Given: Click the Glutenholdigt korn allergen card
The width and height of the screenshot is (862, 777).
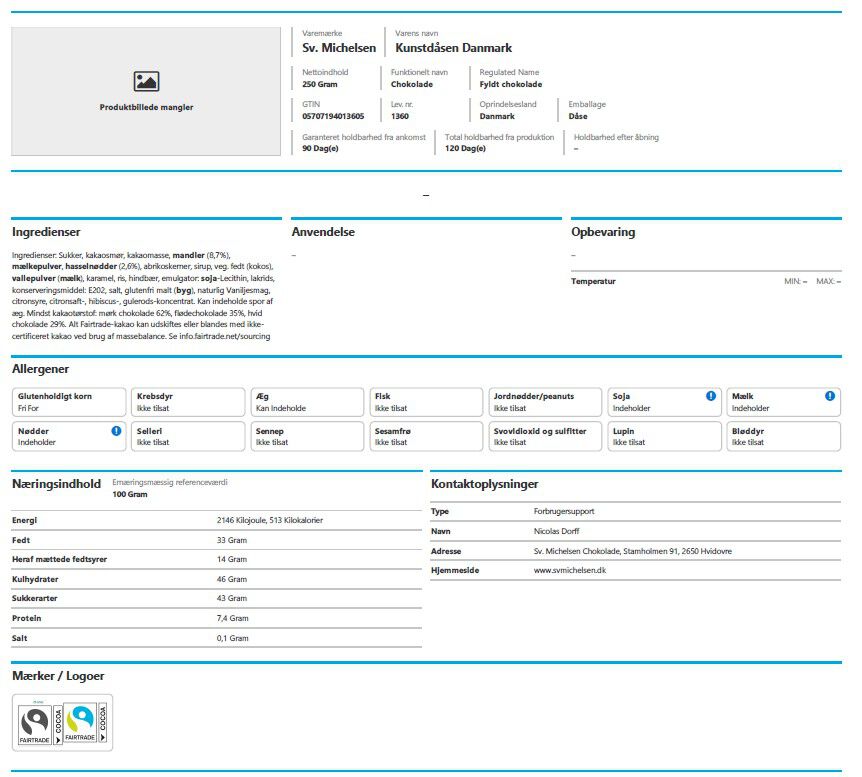Looking at the screenshot, I should (x=69, y=402).
